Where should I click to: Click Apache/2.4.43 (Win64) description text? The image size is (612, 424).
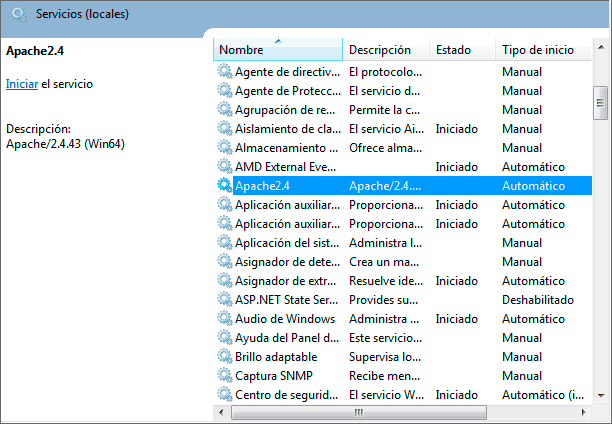pyautogui.click(x=65, y=144)
